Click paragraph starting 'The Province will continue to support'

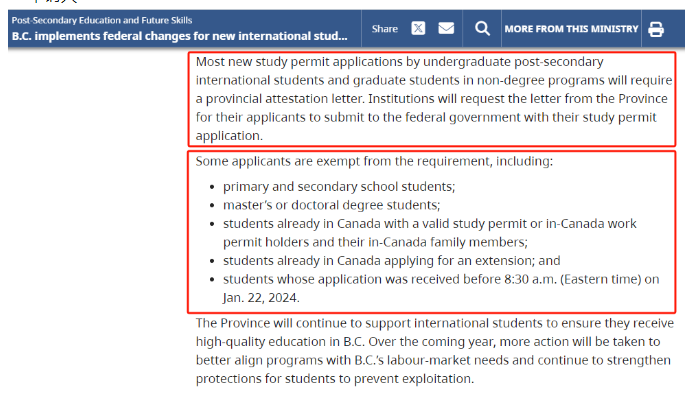pyautogui.click(x=435, y=351)
